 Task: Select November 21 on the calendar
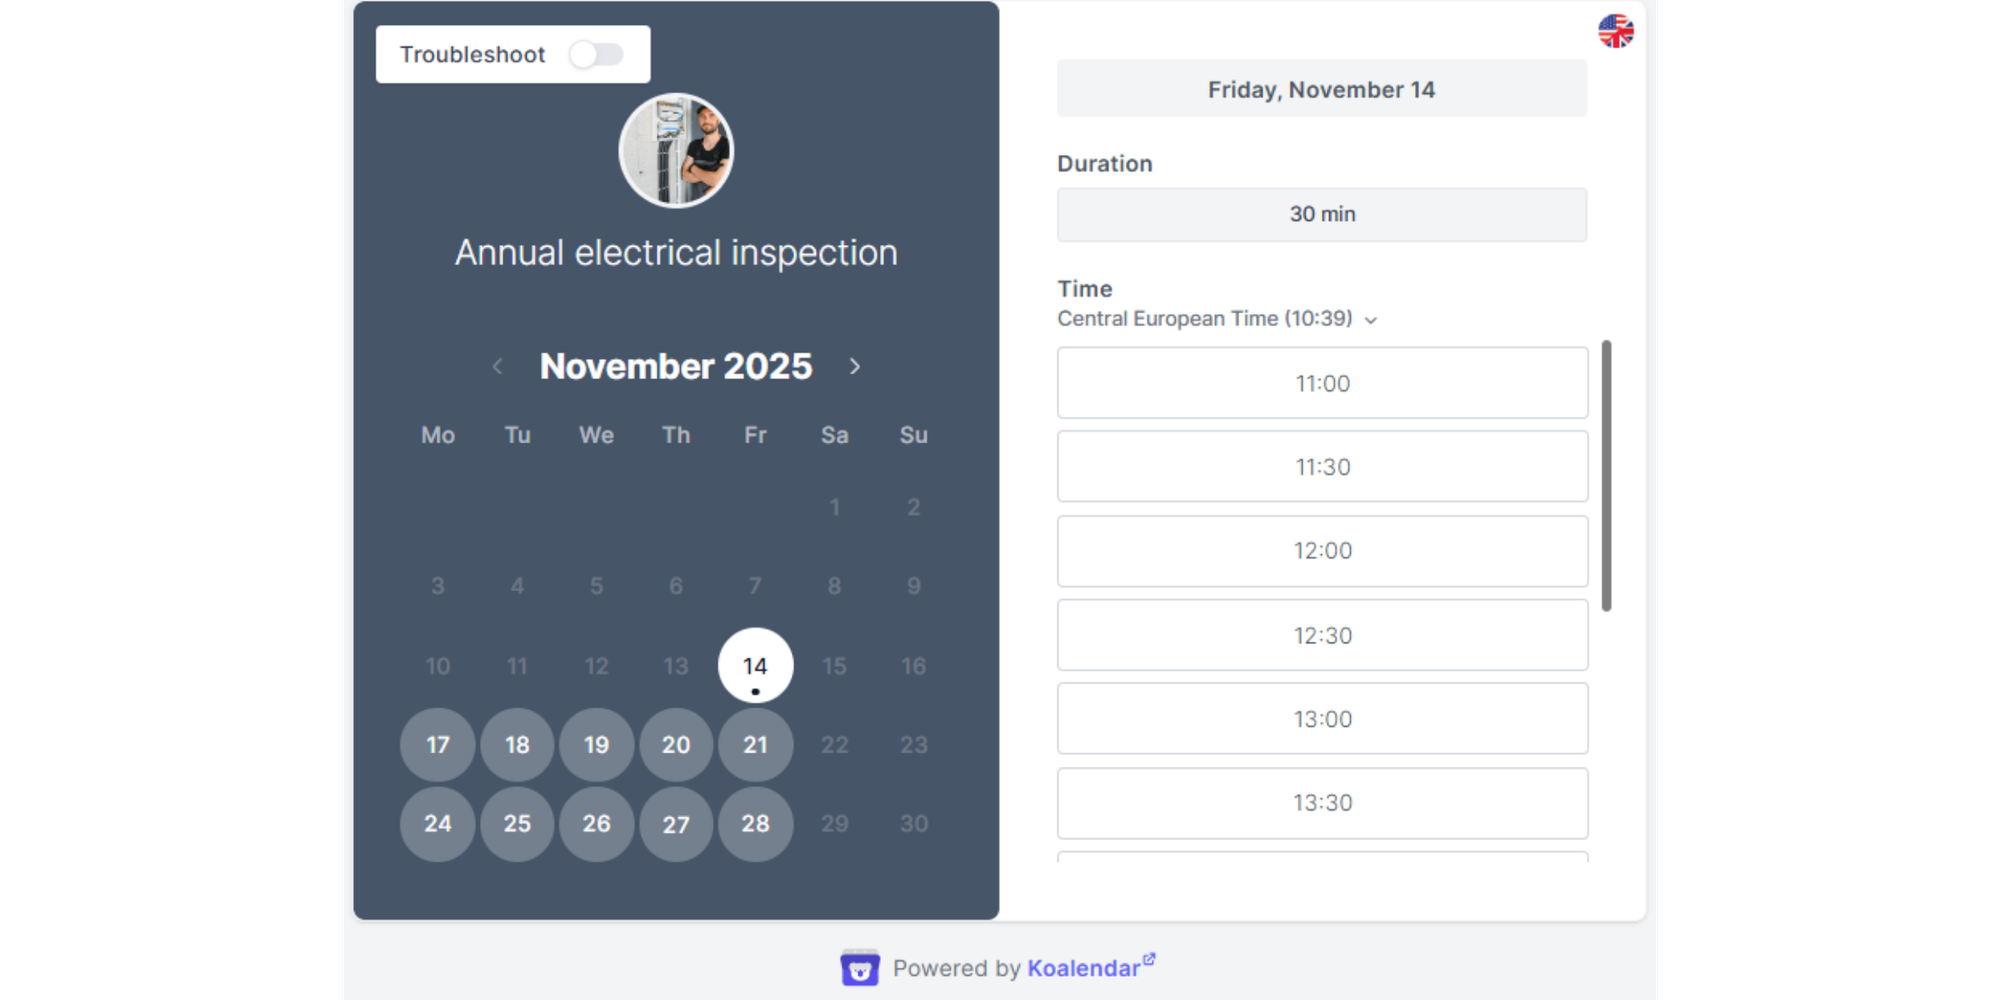[x=755, y=744]
